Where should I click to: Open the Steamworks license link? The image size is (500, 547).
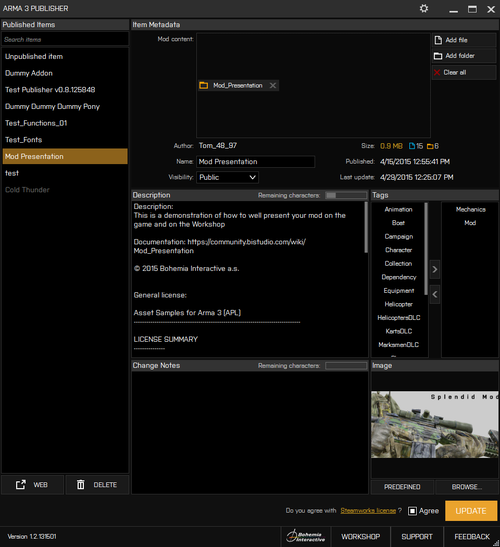click(x=368, y=511)
